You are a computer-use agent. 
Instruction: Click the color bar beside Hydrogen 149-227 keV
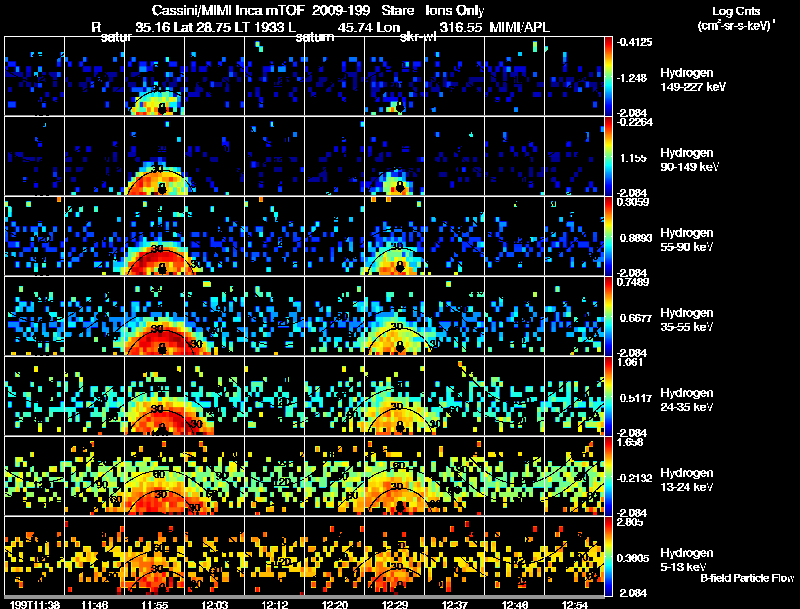tap(608, 77)
